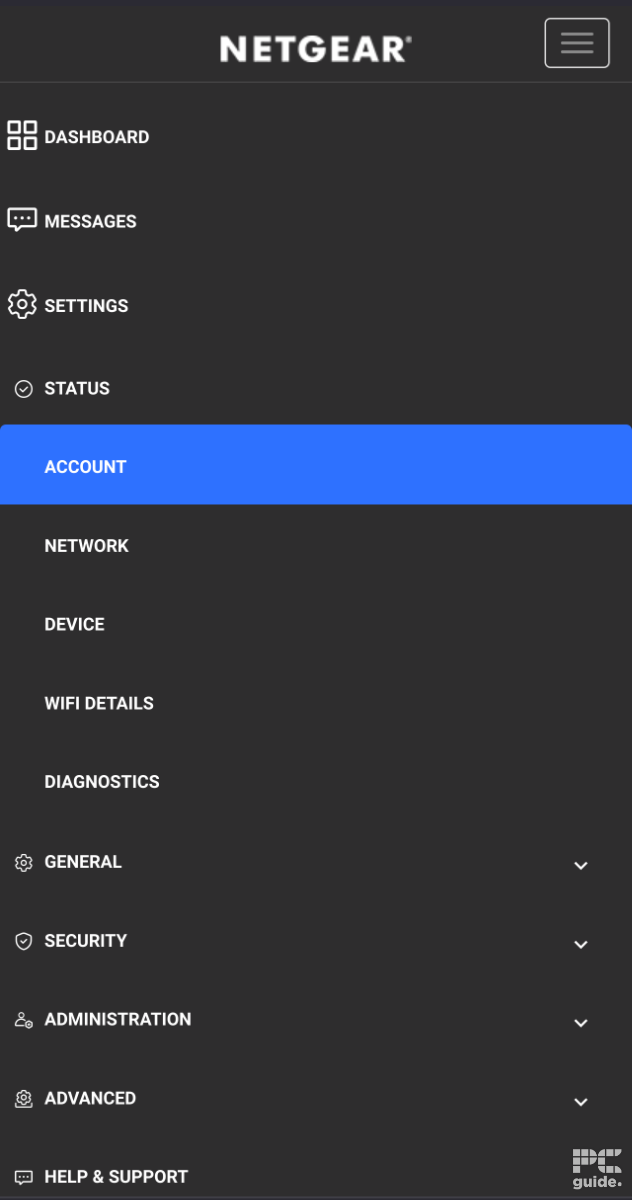This screenshot has height=1200, width=632.
Task: Expand the Advanced section chevron
Action: [x=581, y=1102]
